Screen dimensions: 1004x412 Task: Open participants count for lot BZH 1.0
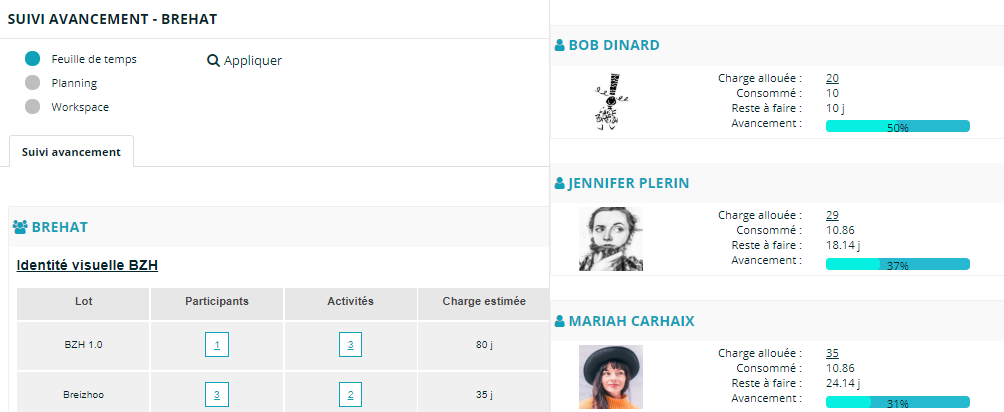click(217, 345)
